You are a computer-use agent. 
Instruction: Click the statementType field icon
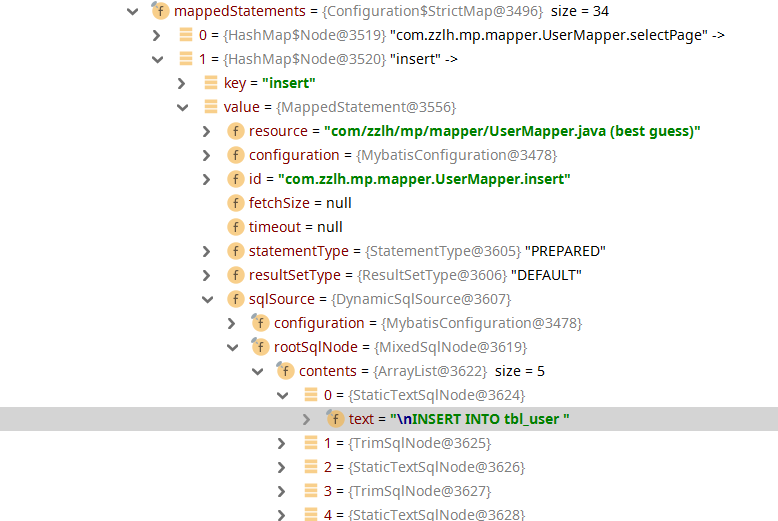pyautogui.click(x=236, y=251)
